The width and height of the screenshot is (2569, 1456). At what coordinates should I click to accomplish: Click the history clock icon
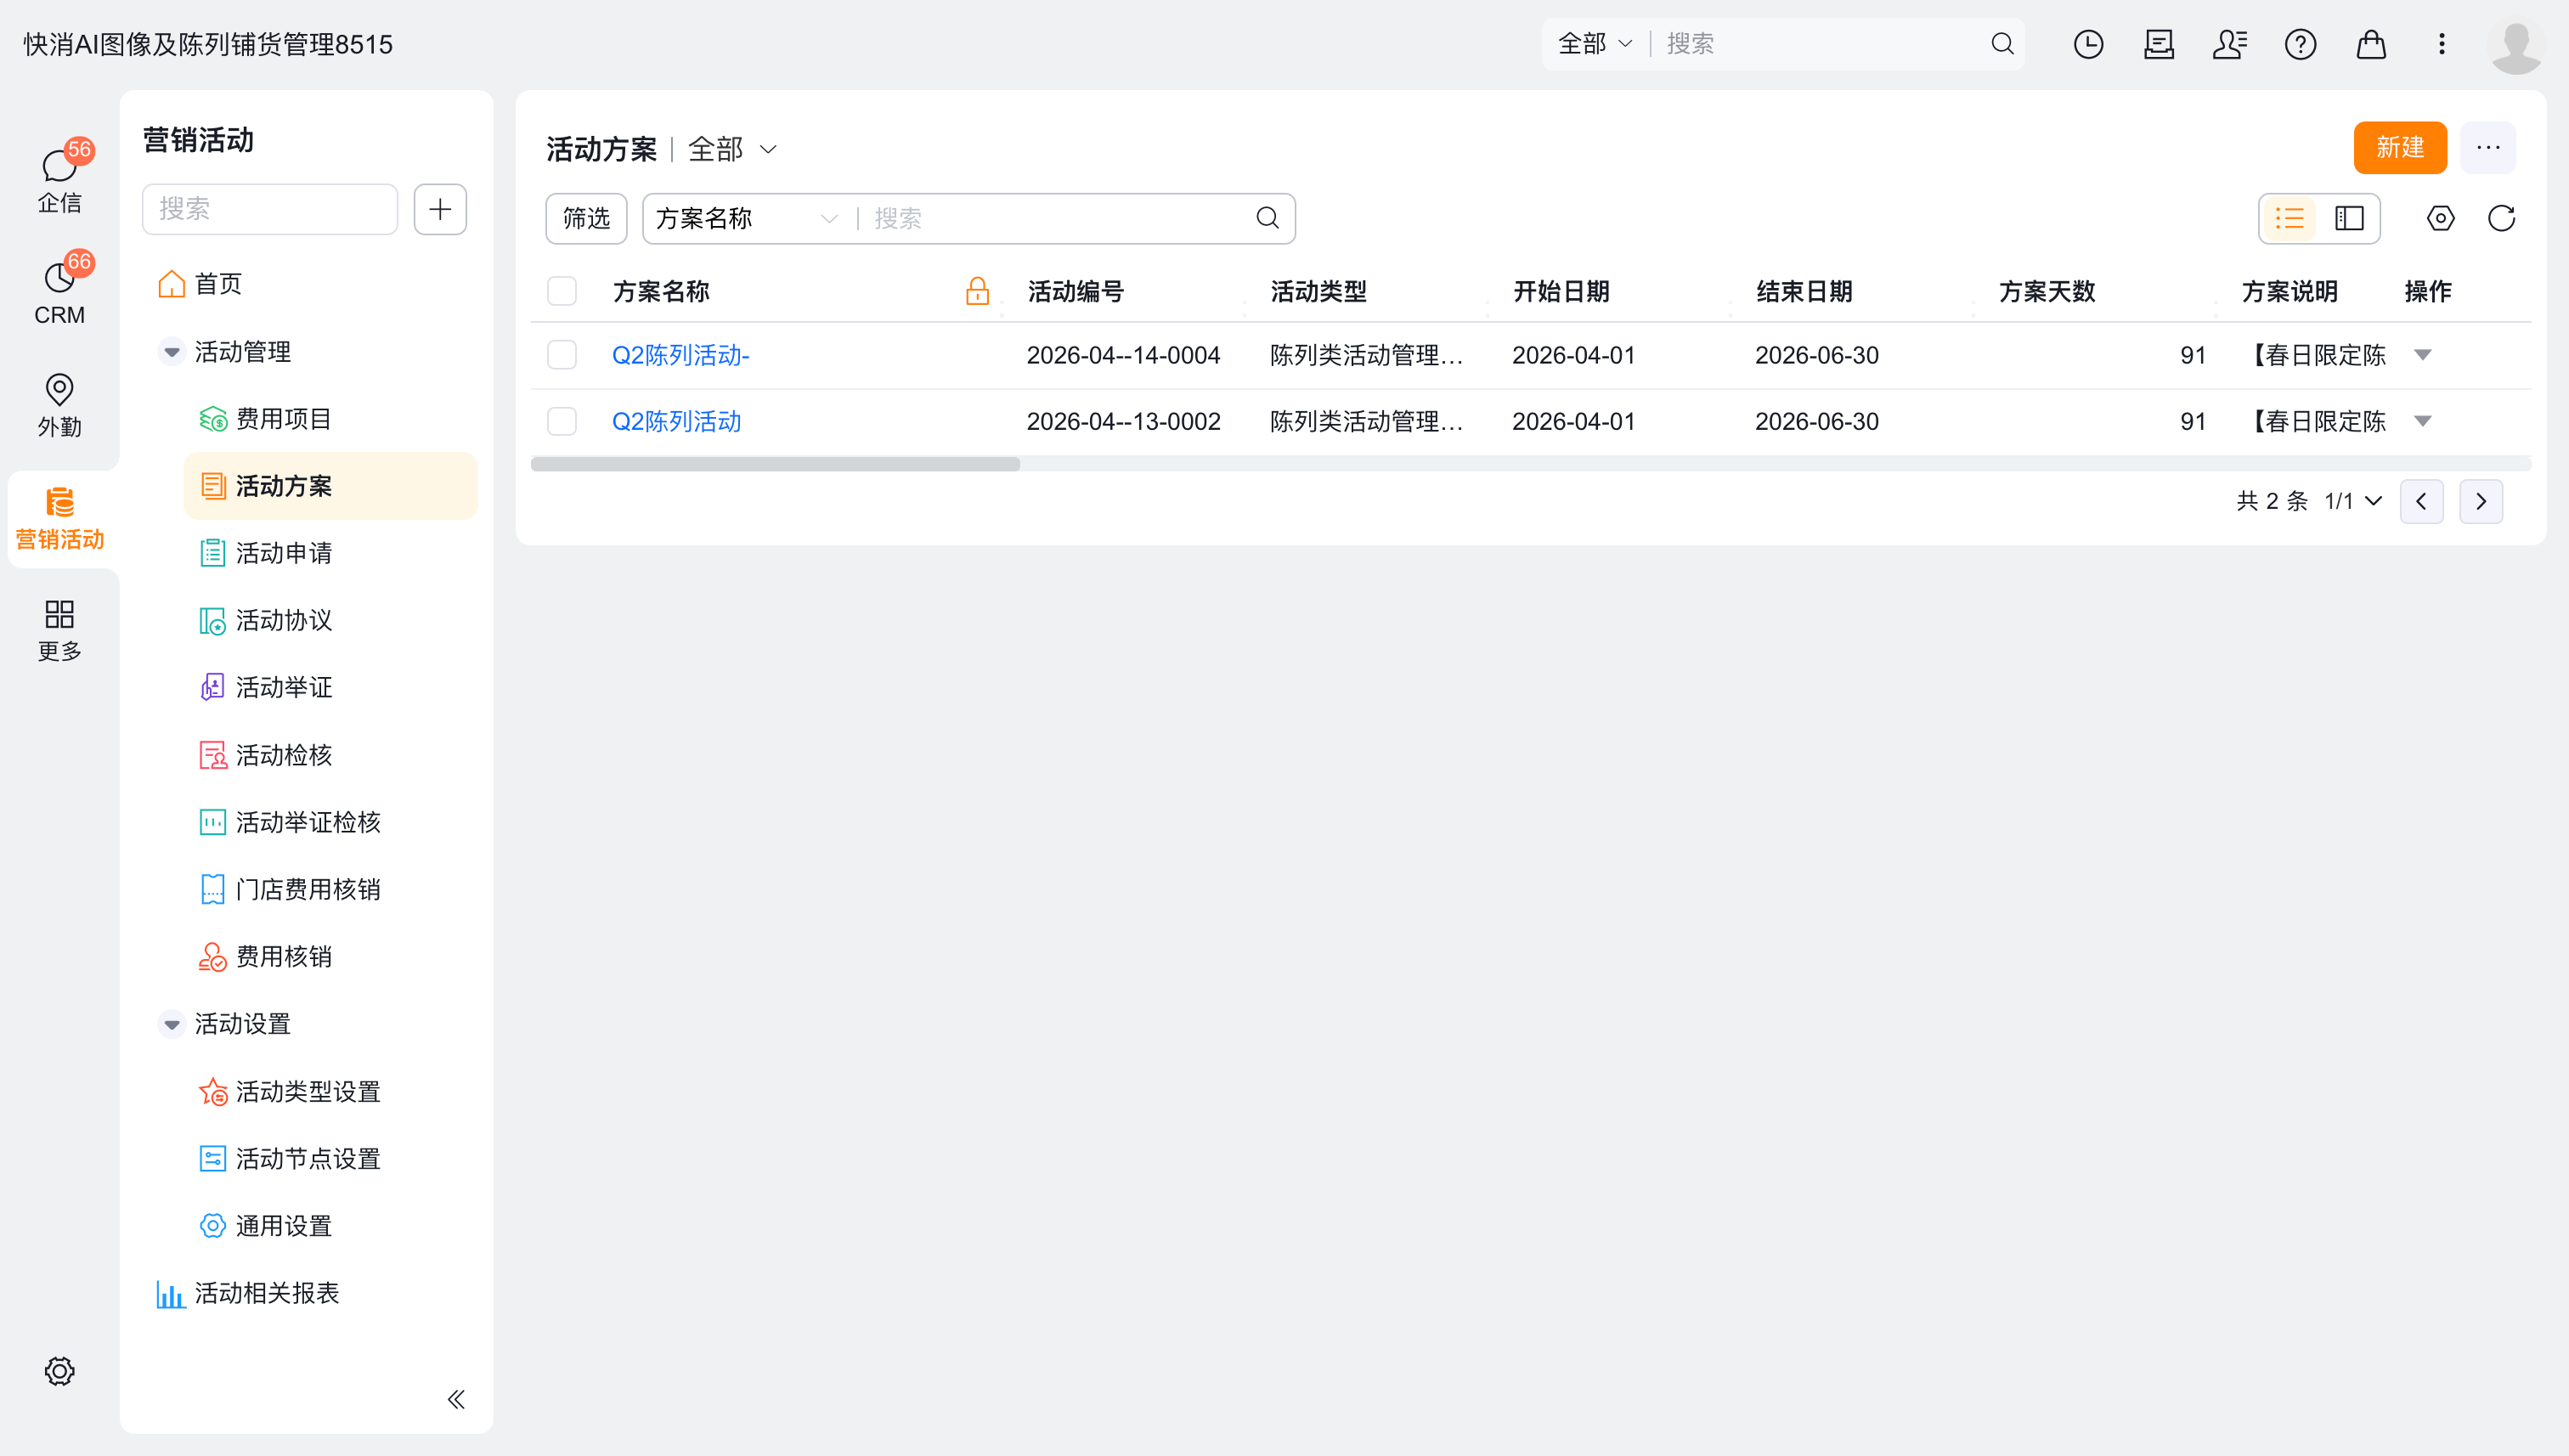(2088, 44)
